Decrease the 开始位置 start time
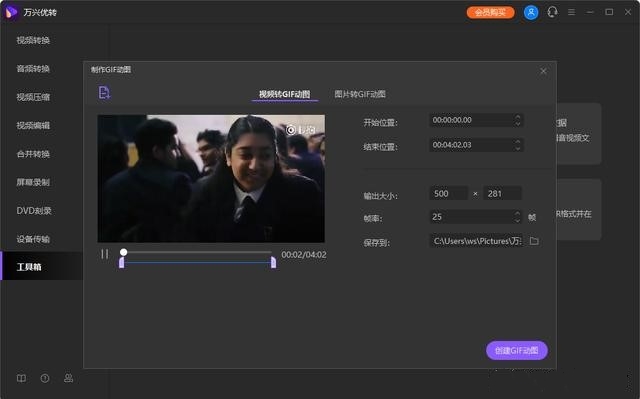 coord(518,124)
